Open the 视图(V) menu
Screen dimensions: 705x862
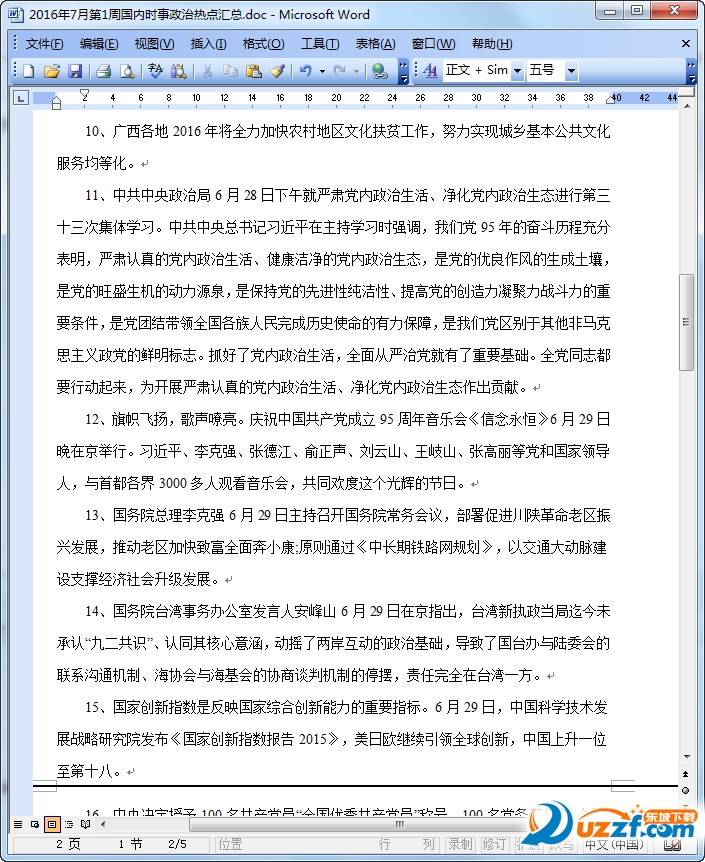155,44
